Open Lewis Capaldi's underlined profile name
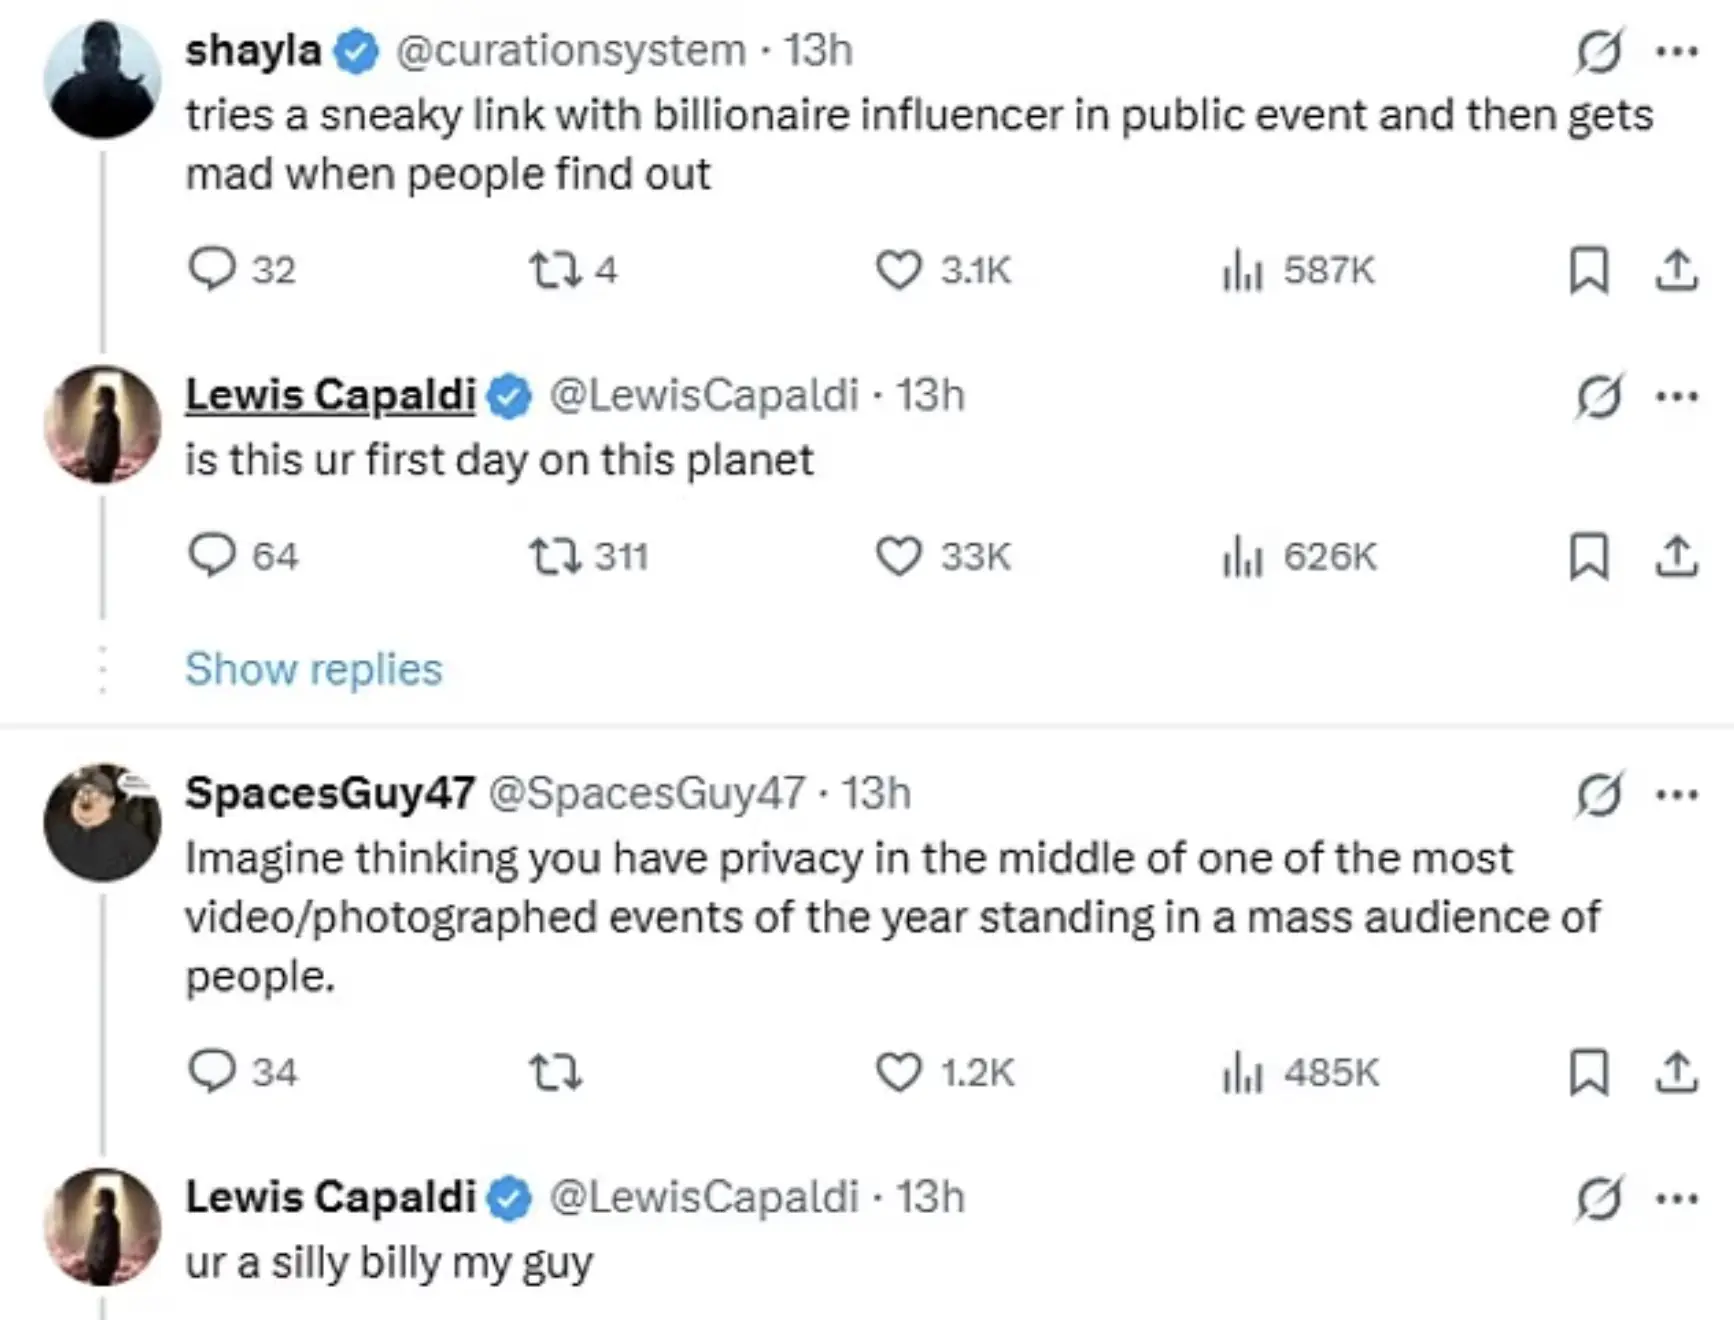Screen dimensions: 1734x1320 [x=330, y=395]
